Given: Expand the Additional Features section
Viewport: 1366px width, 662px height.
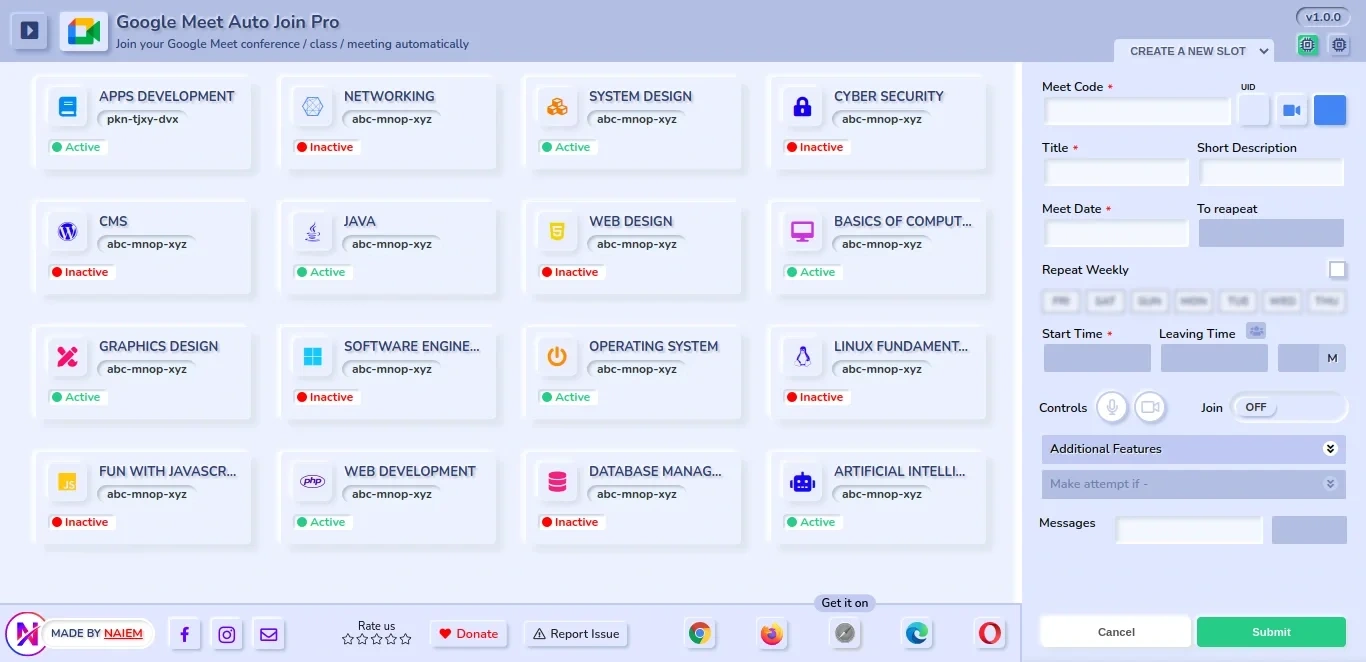Looking at the screenshot, I should [1193, 449].
